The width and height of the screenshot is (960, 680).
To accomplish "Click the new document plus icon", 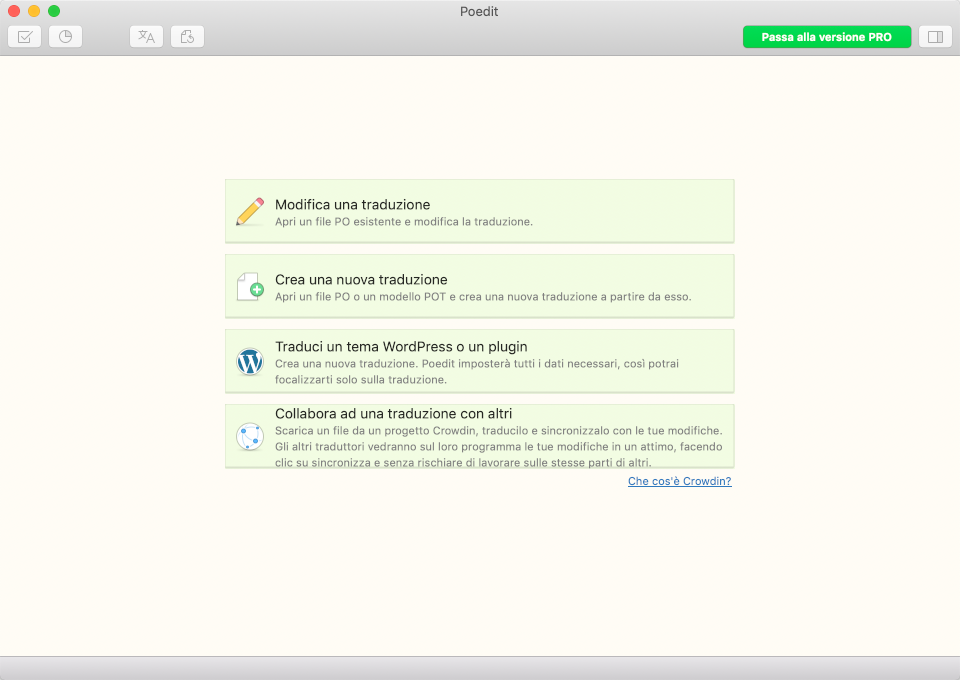I will (x=250, y=286).
